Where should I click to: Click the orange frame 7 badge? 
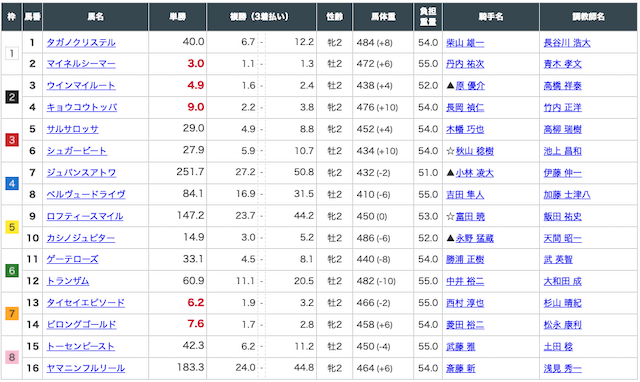click(12, 313)
